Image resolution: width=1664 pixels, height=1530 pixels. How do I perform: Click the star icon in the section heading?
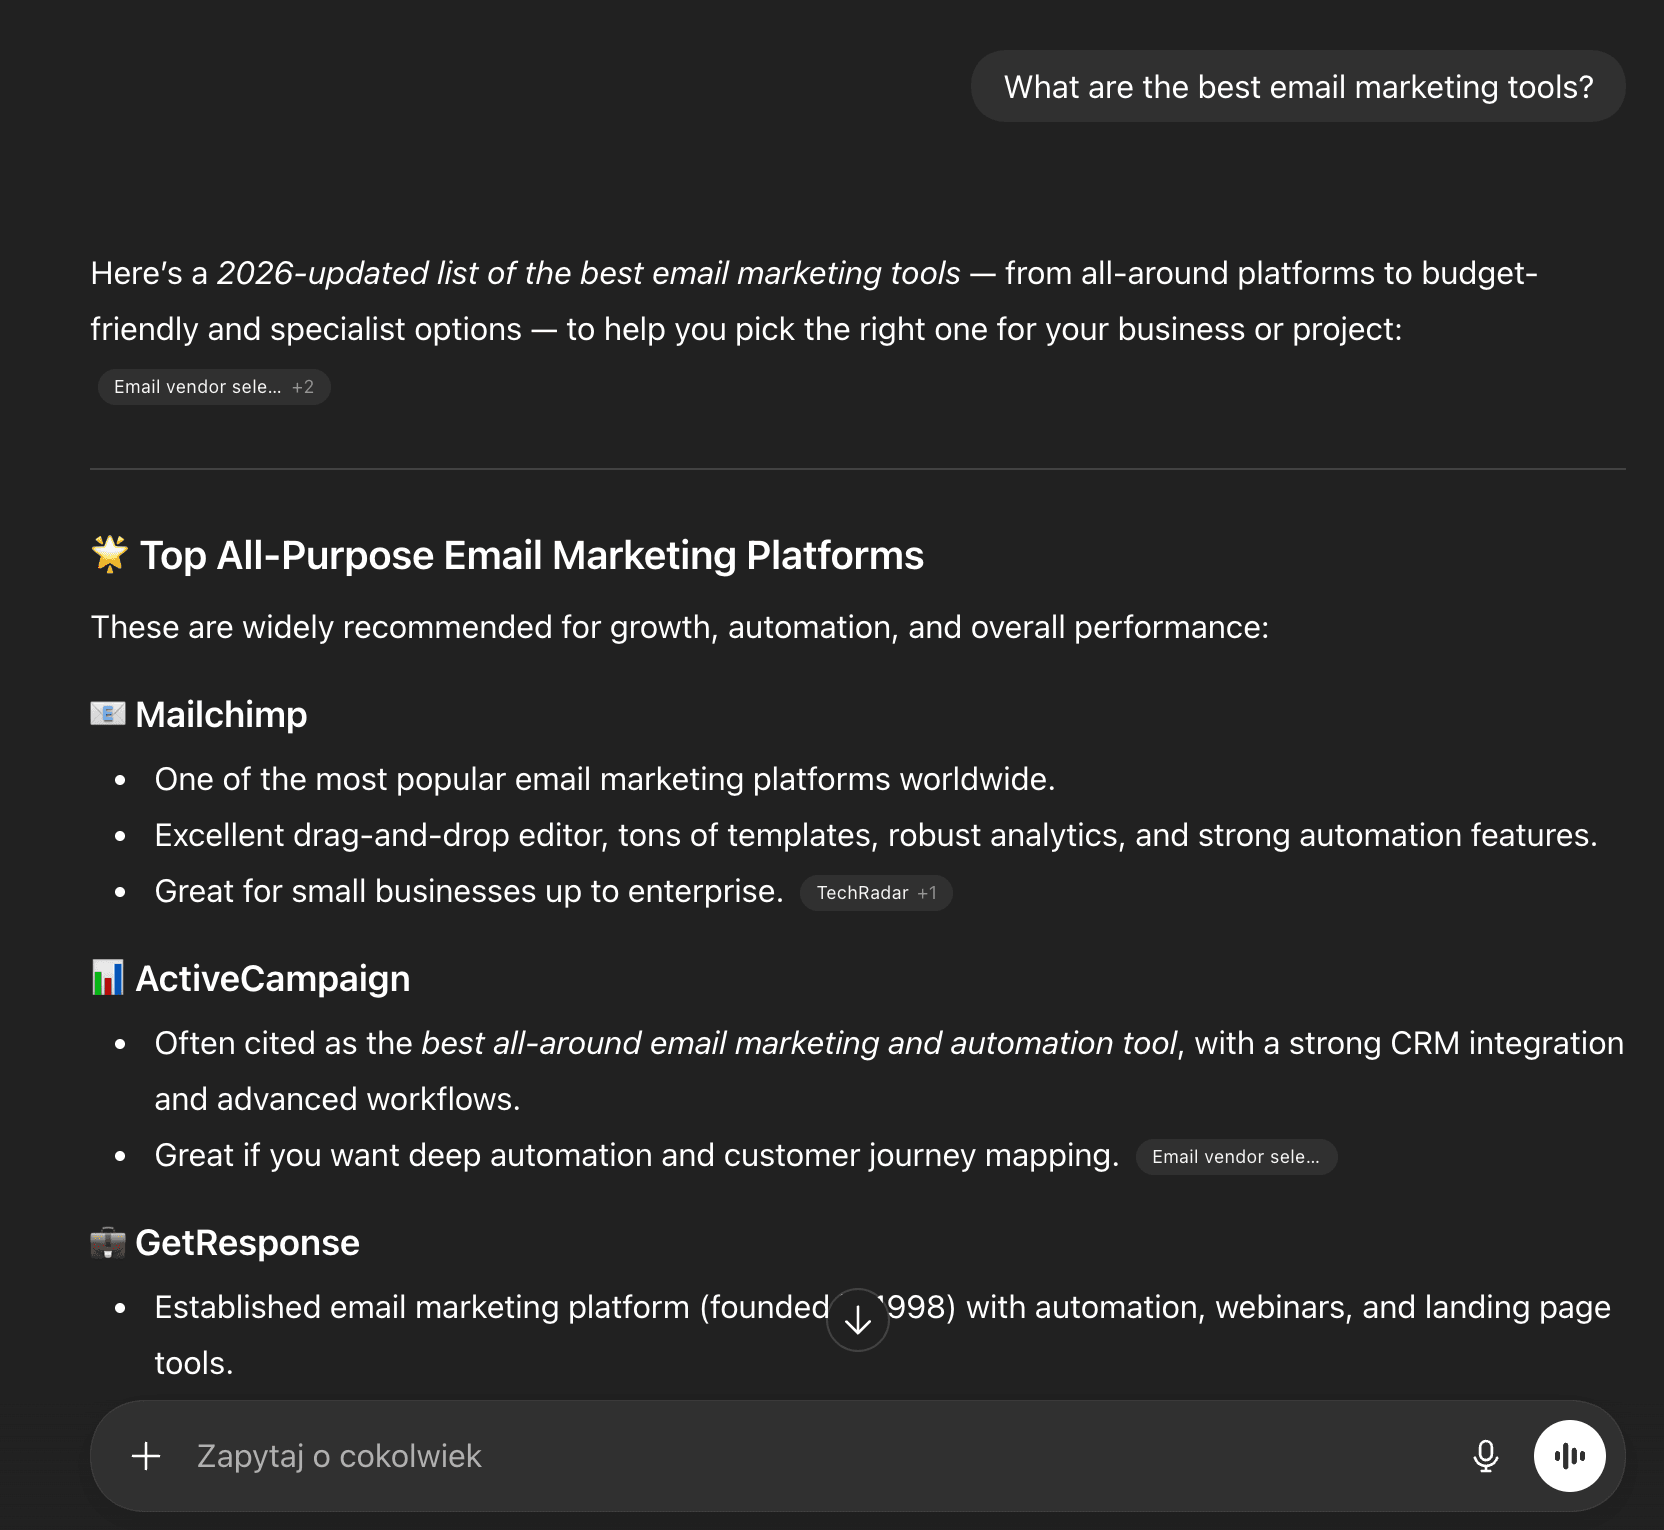click(110, 555)
